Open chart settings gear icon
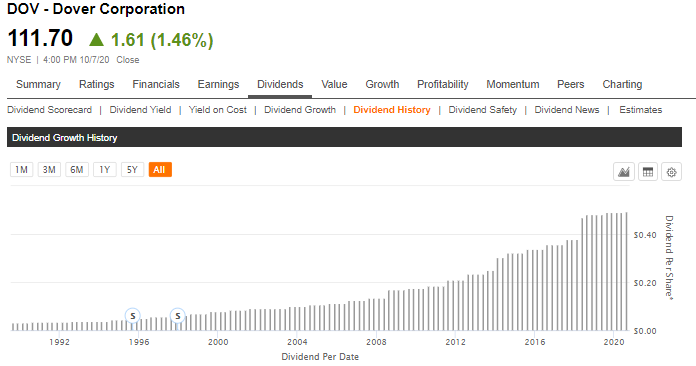This screenshot has width=696, height=366. coord(671,172)
